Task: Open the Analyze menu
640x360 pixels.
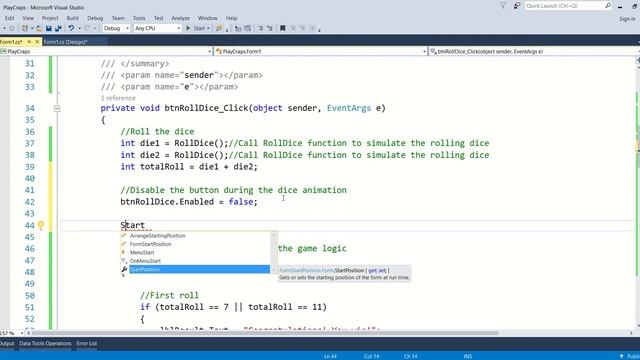Action: pos(180,18)
